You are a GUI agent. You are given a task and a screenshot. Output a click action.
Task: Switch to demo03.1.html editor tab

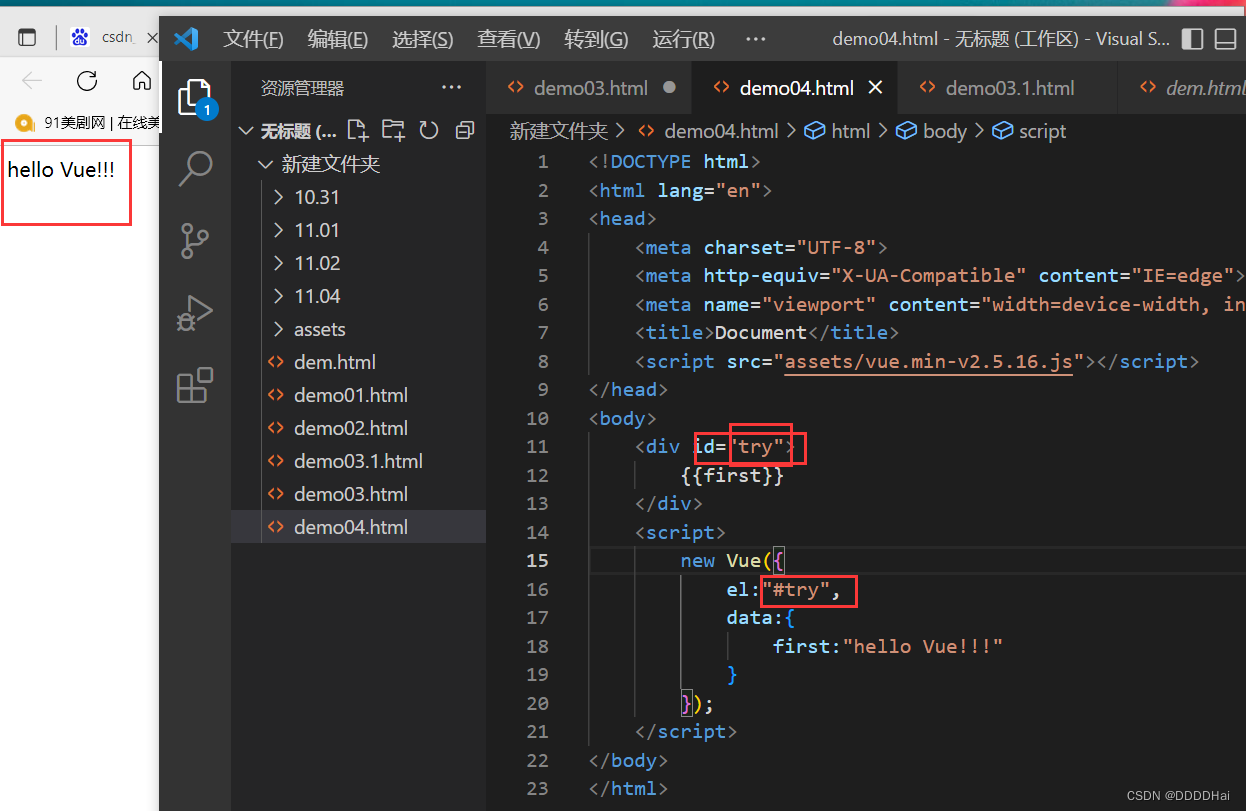(x=1008, y=88)
